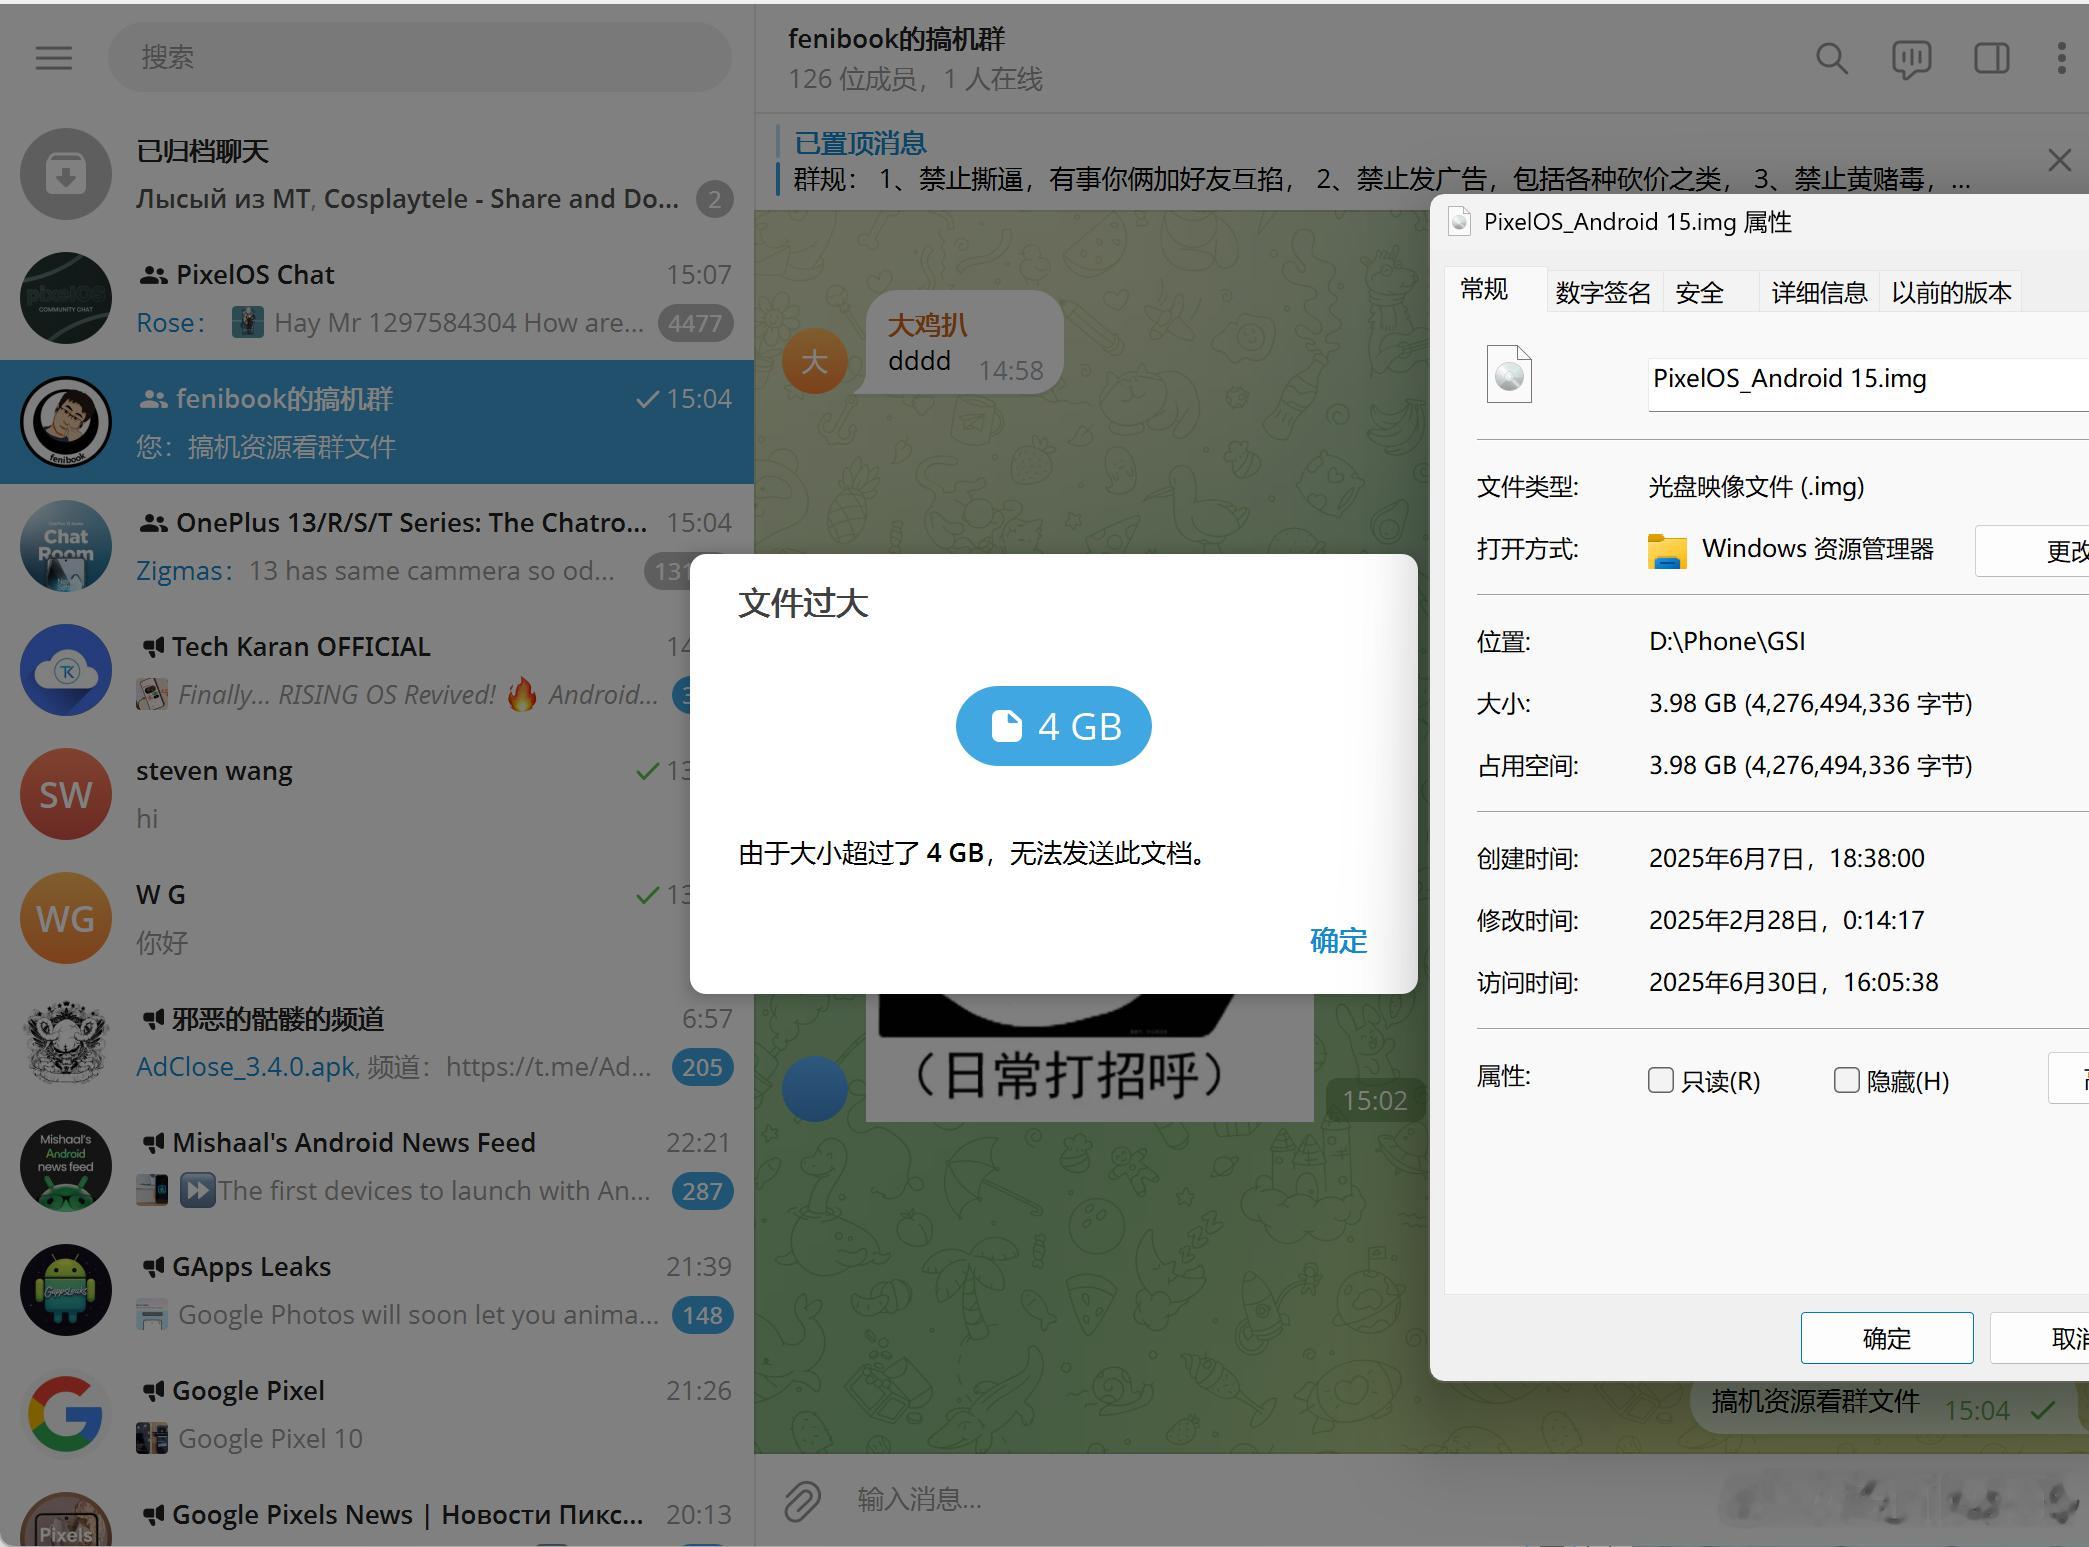Click 确定 button in properties window
This screenshot has height=1547, width=2089.
click(x=1886, y=1338)
